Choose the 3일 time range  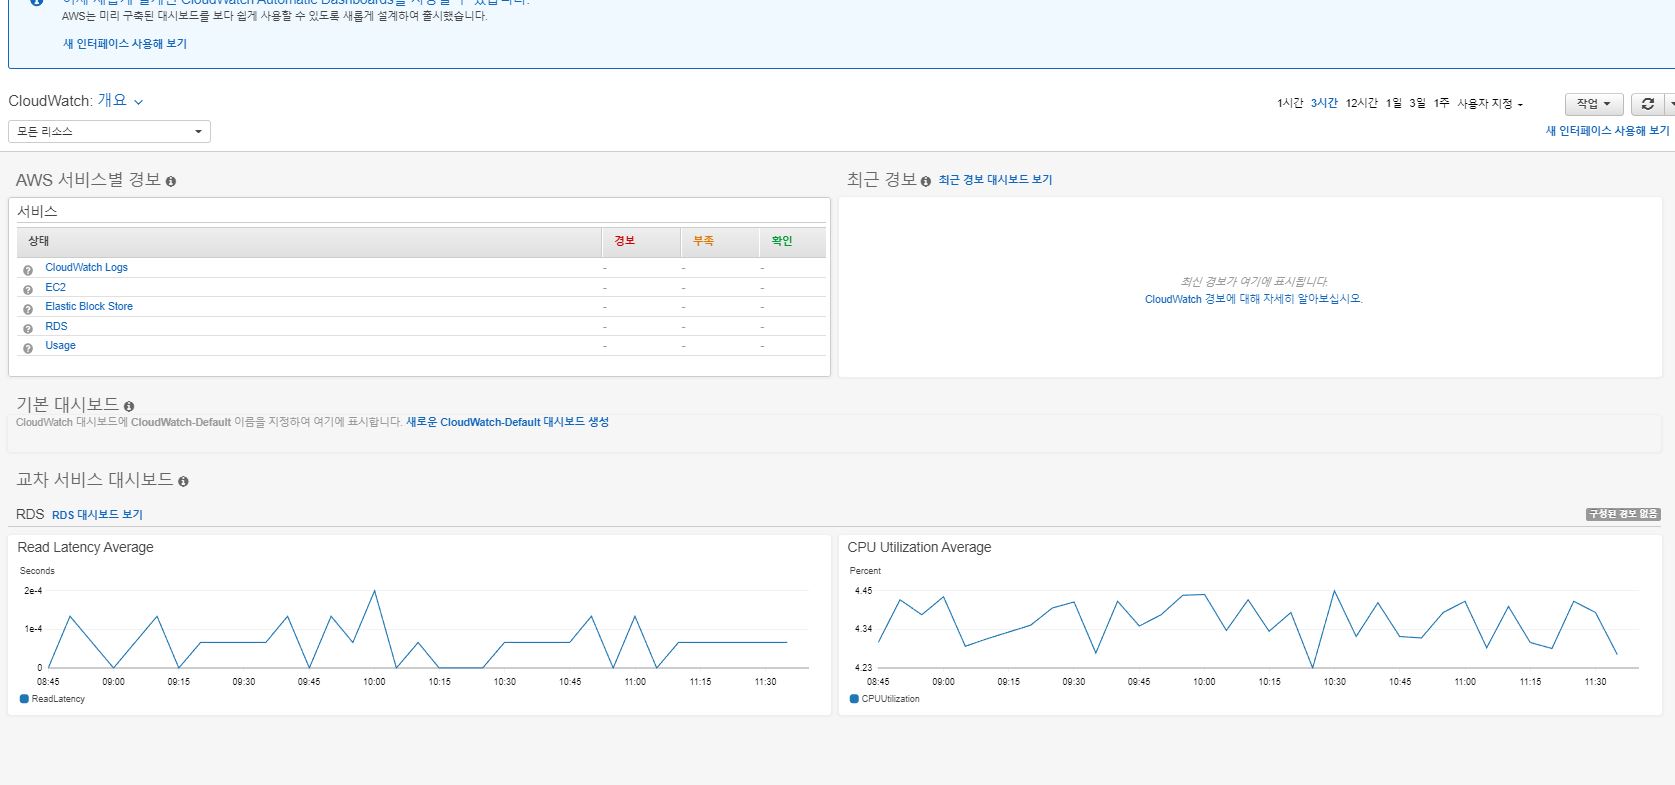click(1418, 104)
